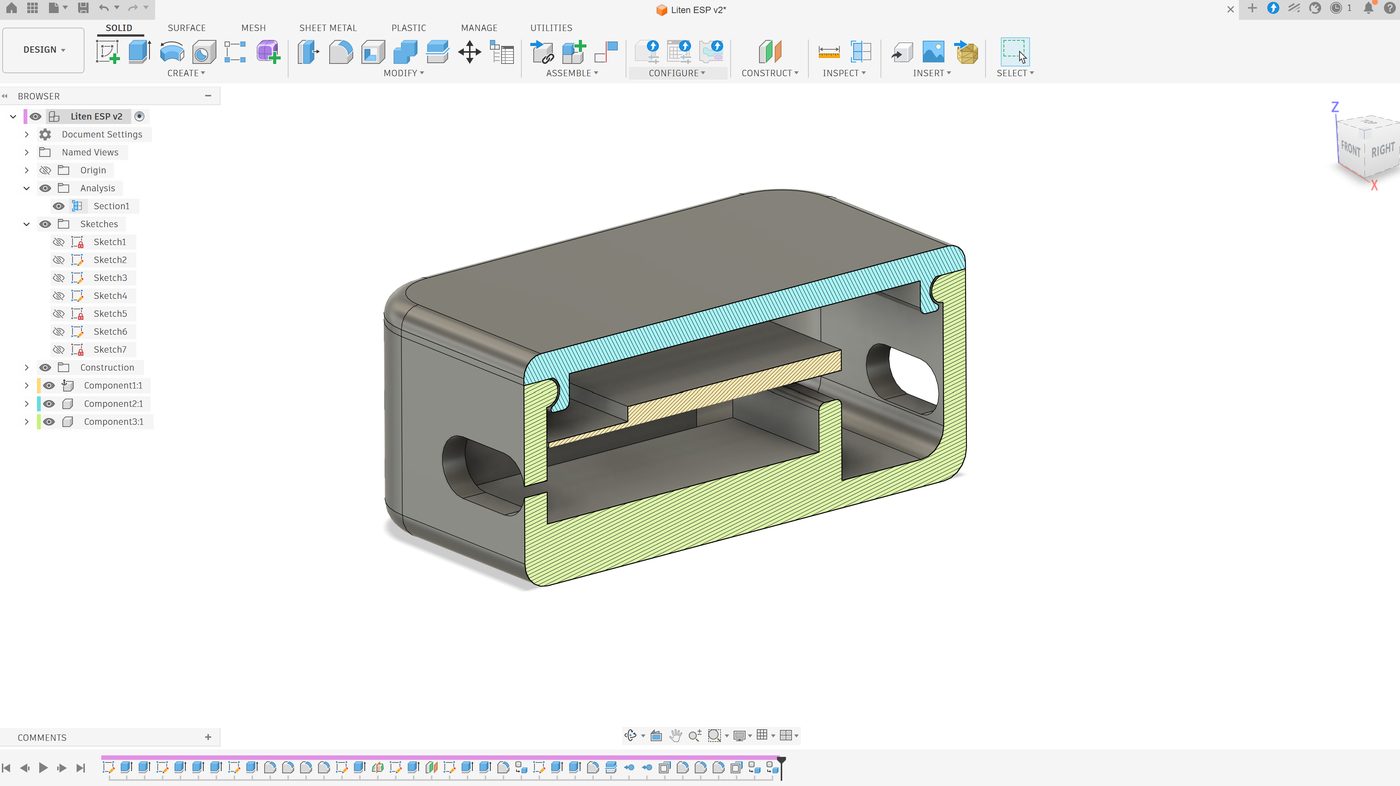Screen dimensions: 1400x786
Task: Open the DESIGN workspace dropdown
Action: click(x=43, y=50)
